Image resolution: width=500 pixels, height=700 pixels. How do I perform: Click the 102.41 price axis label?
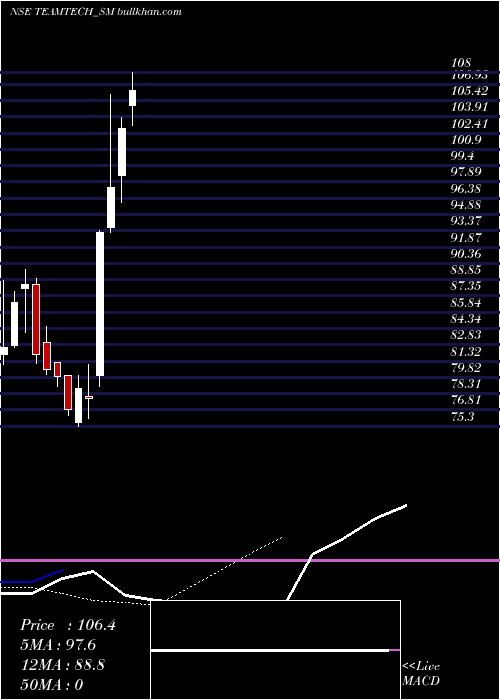click(470, 124)
